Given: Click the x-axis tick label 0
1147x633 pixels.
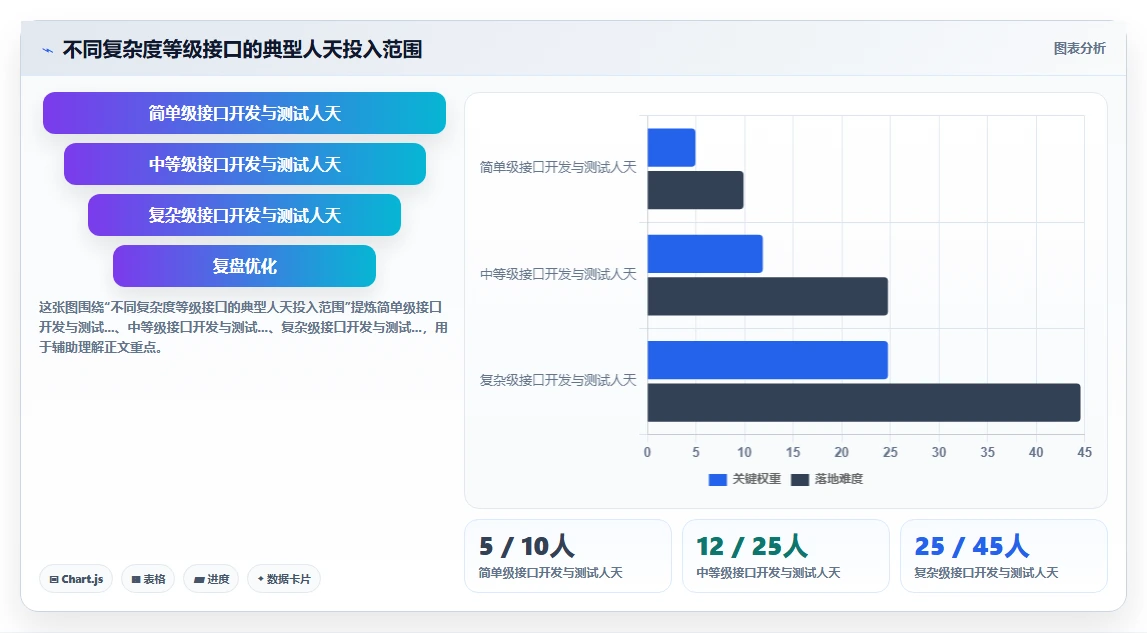Looking at the screenshot, I should (x=647, y=452).
